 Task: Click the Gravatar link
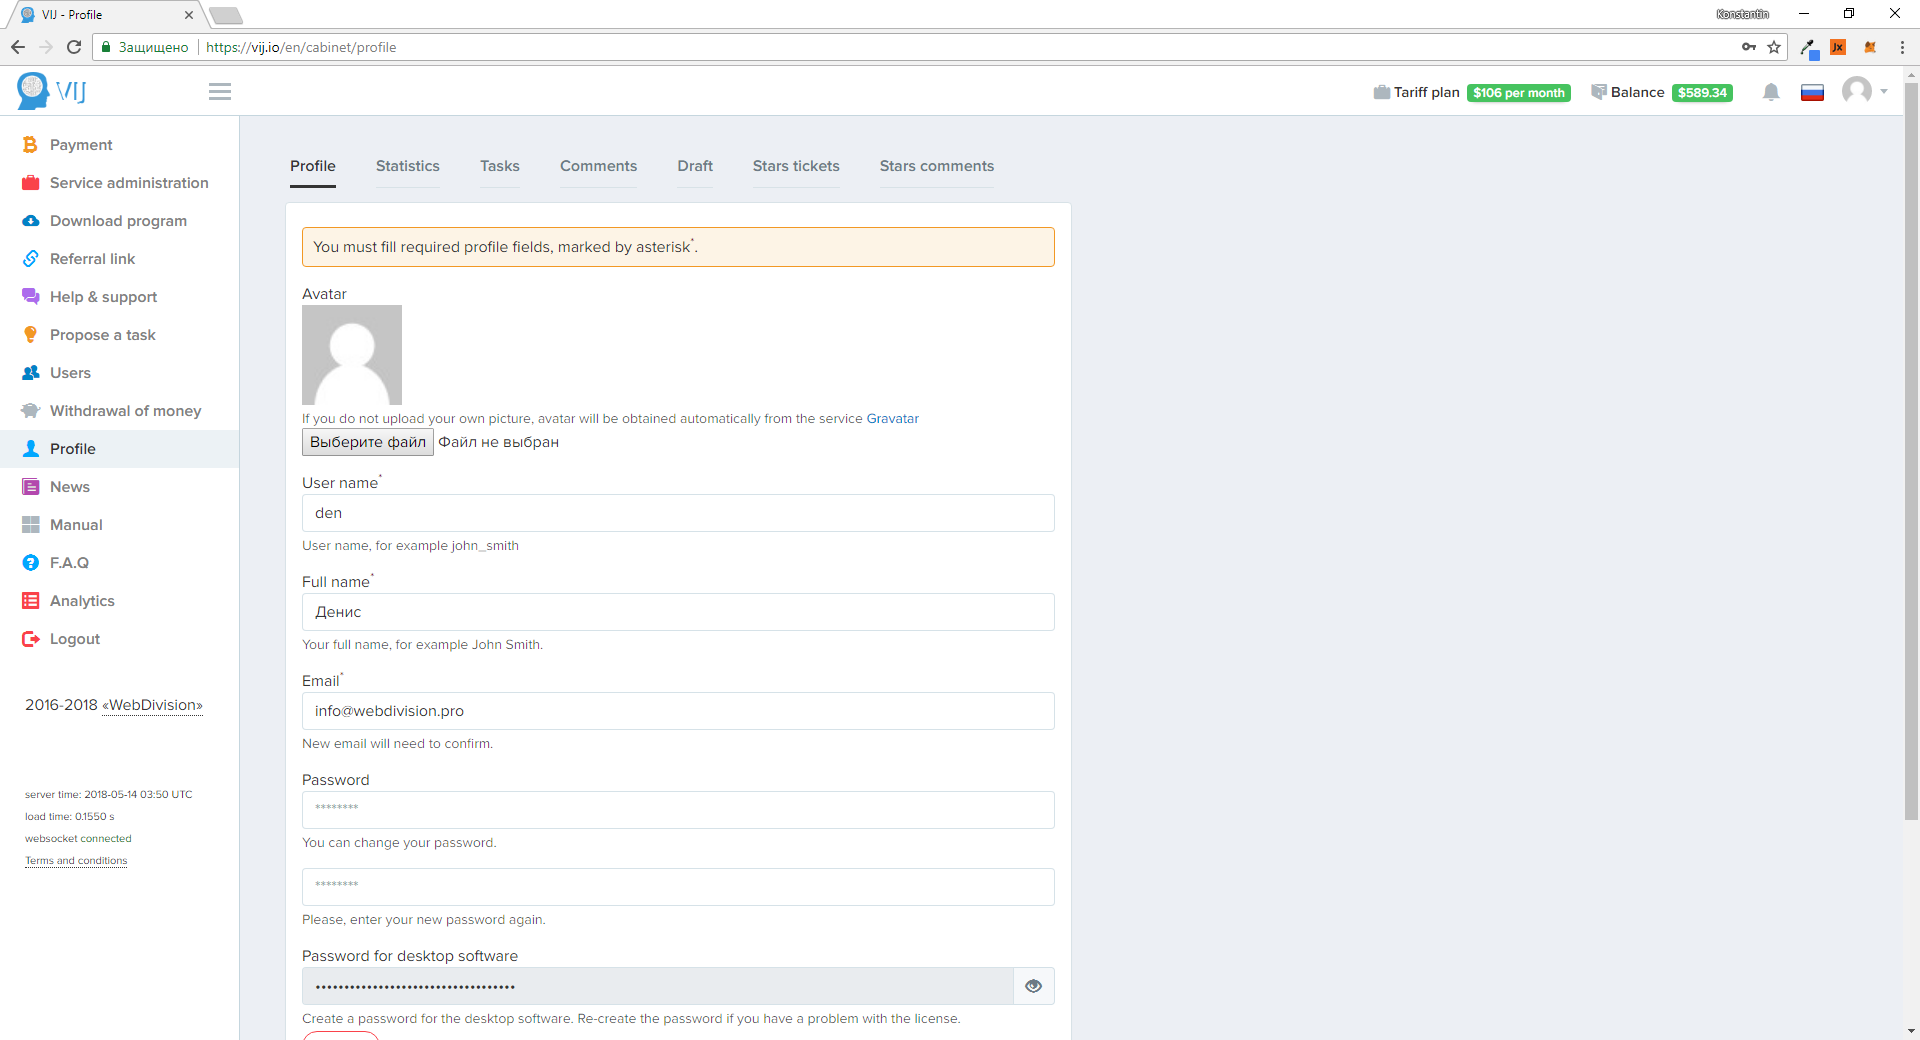point(892,419)
